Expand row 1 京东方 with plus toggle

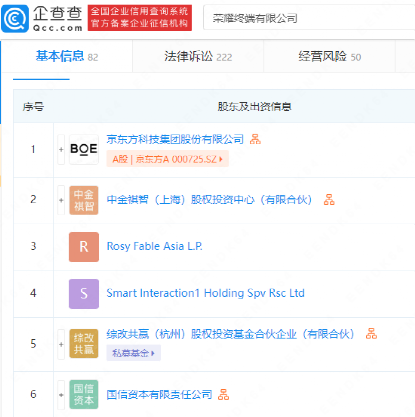click(61, 149)
